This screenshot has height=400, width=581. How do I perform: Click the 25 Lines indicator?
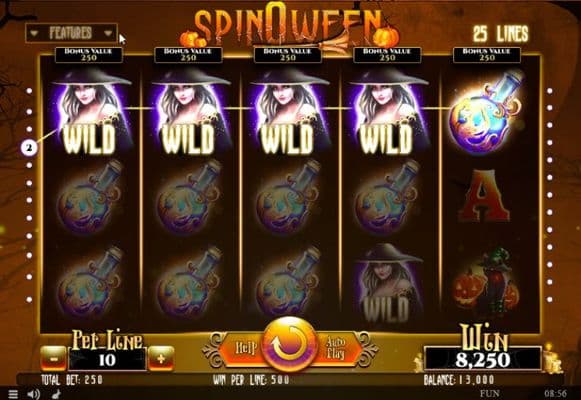tap(501, 34)
